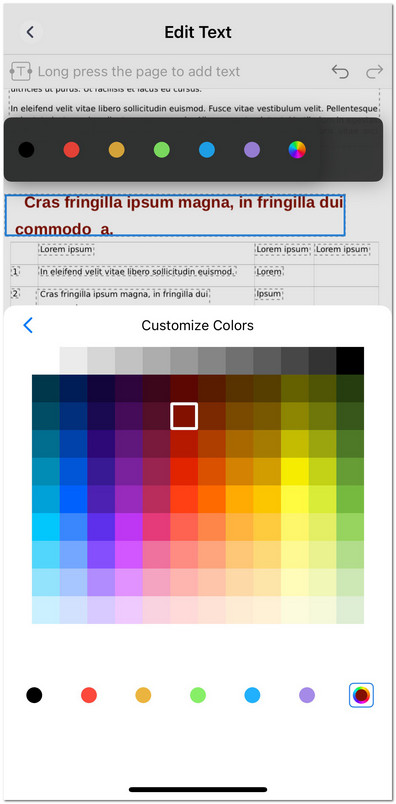Pick black in the dark popup color bar
Viewport: 396px width, 804px height.
(x=26, y=150)
